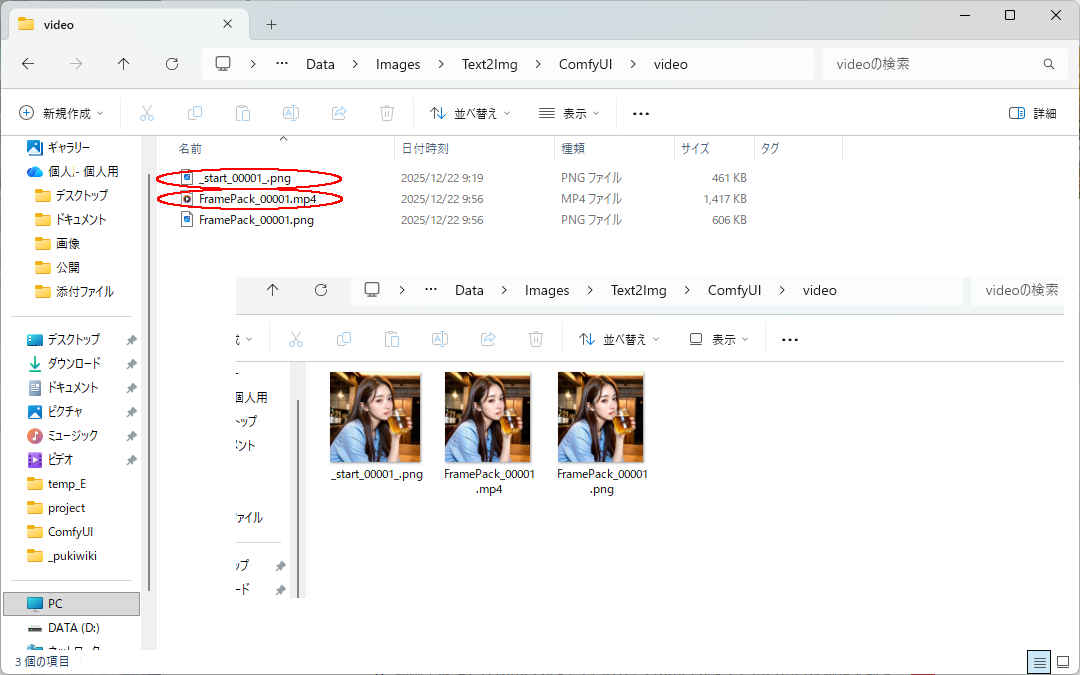Toggle the 詳細 details pane

(1033, 113)
